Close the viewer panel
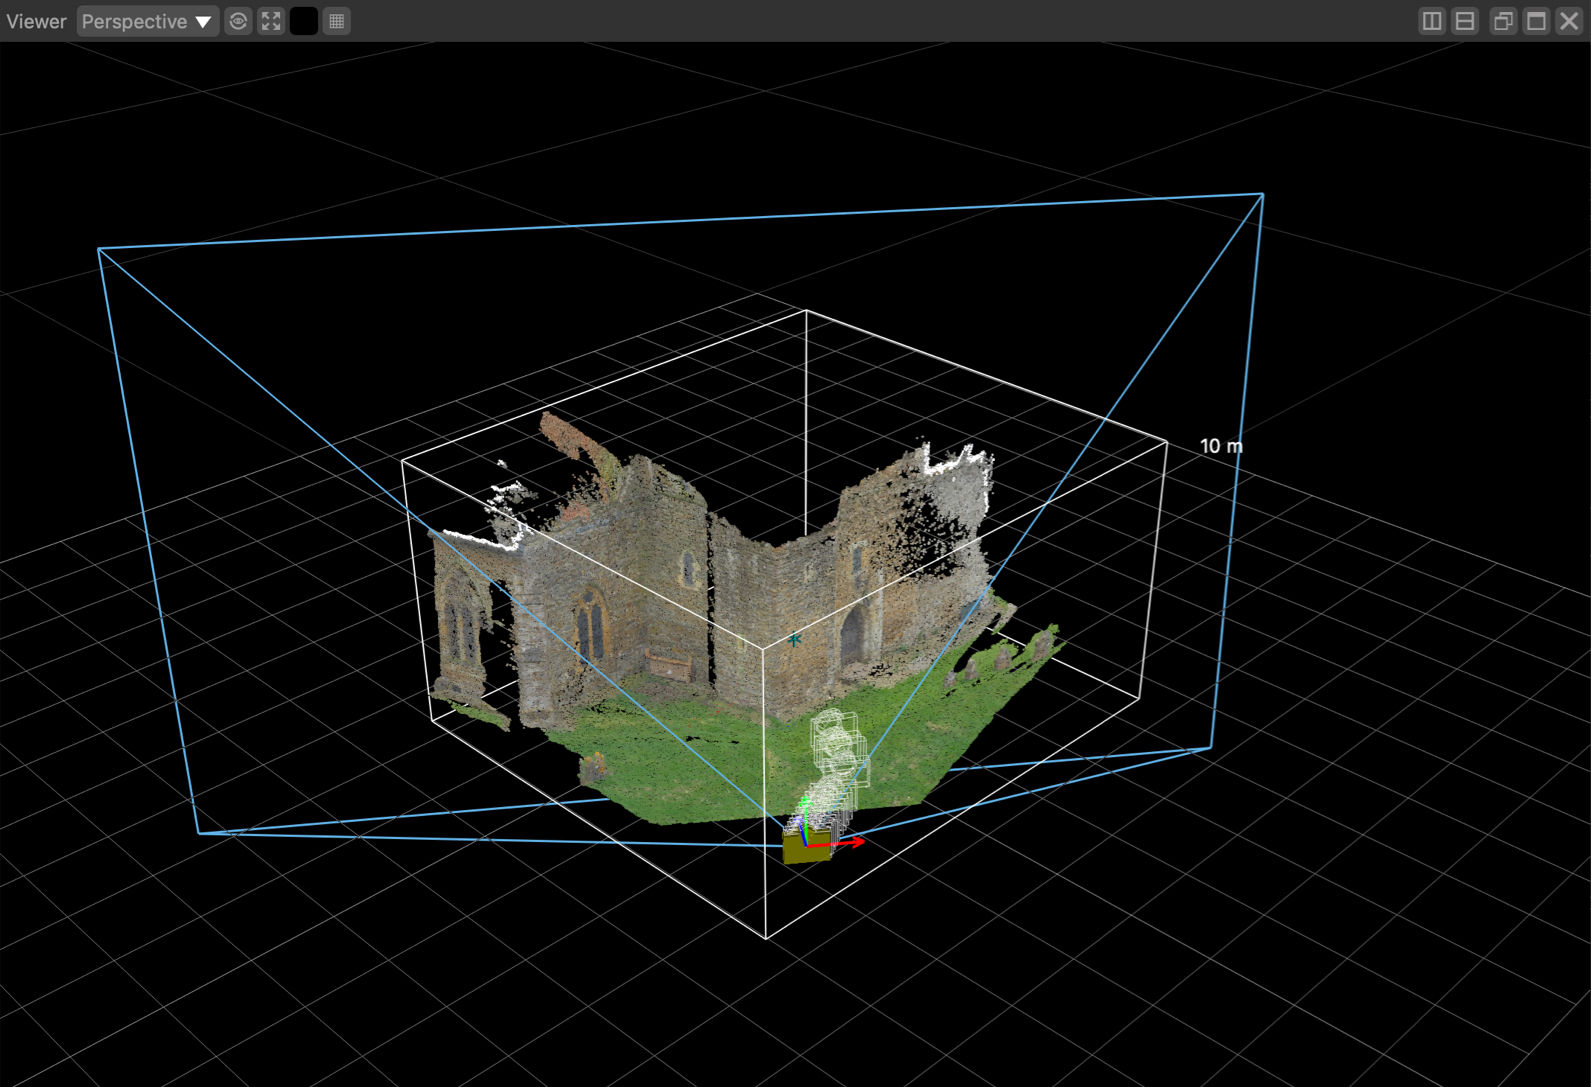Image resolution: width=1591 pixels, height=1087 pixels. [1569, 21]
